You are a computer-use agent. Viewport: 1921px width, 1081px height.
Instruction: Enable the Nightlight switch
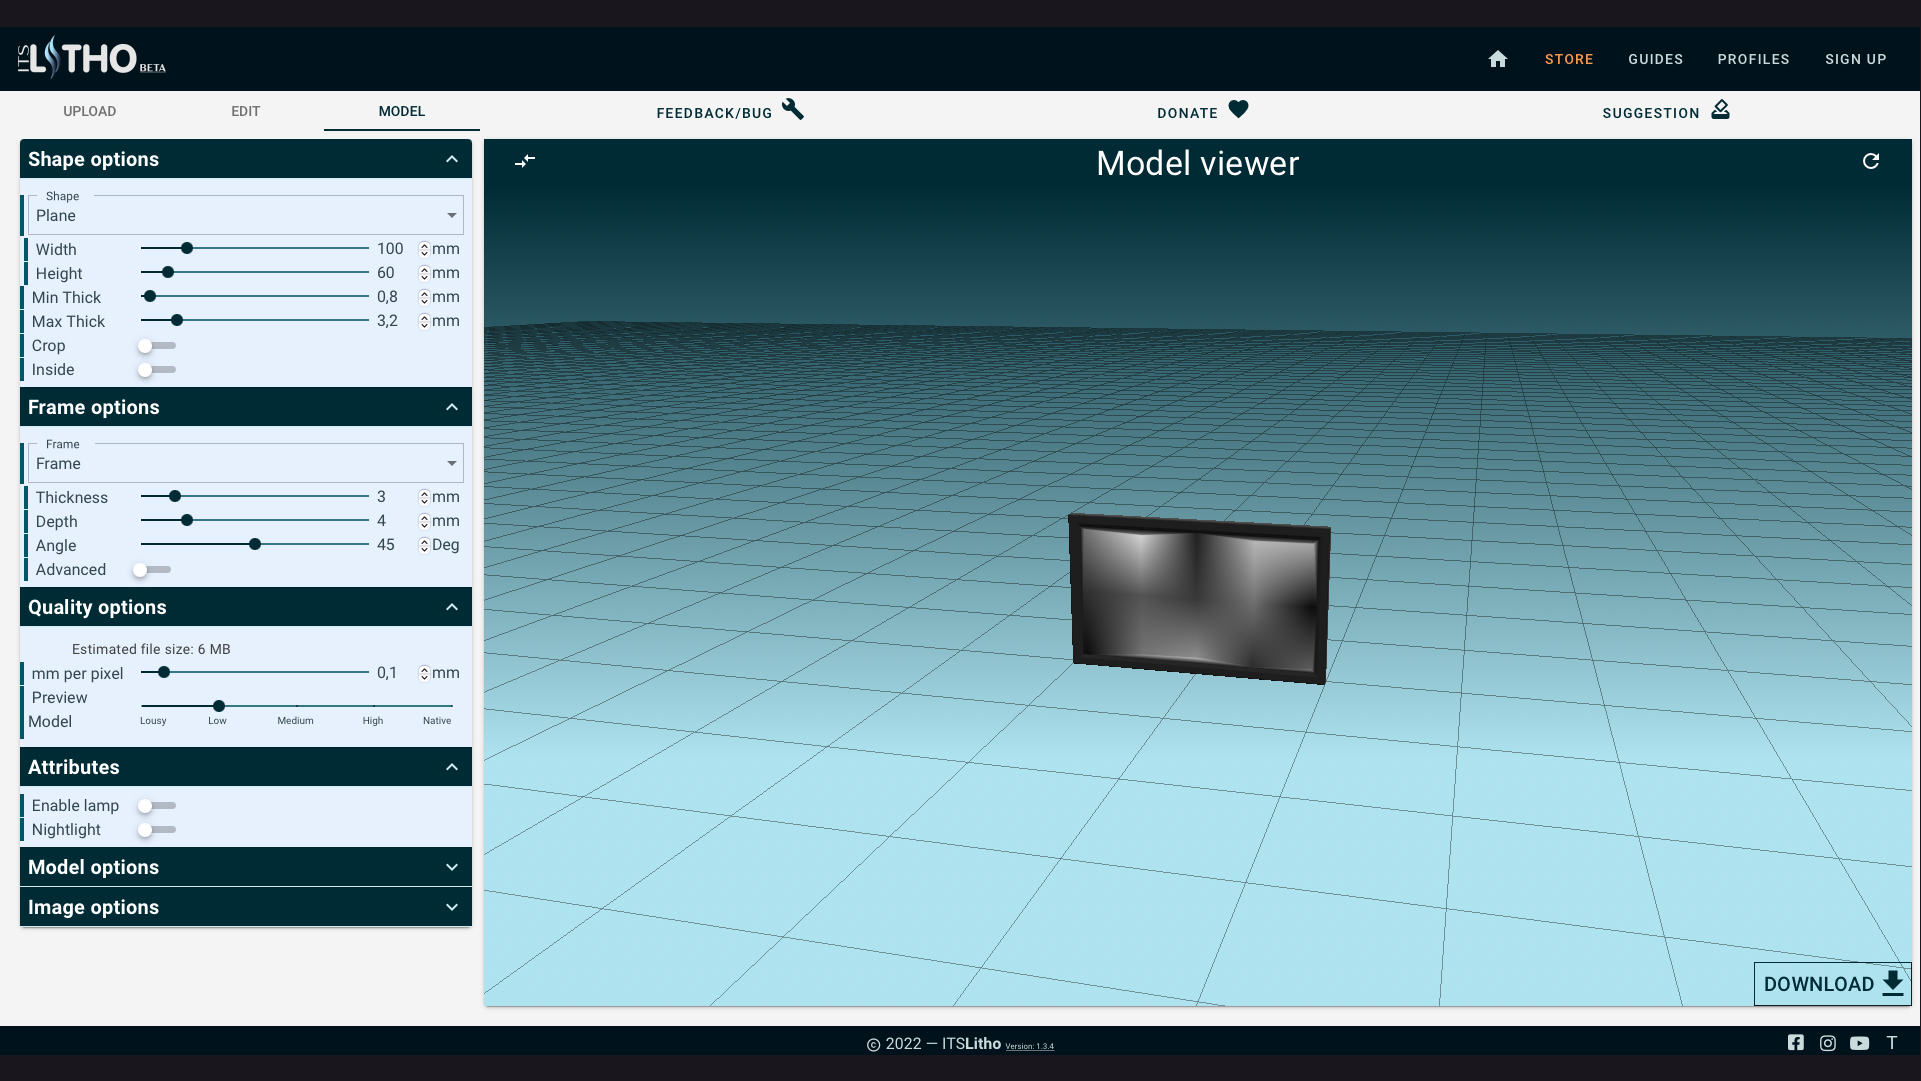[156, 830]
